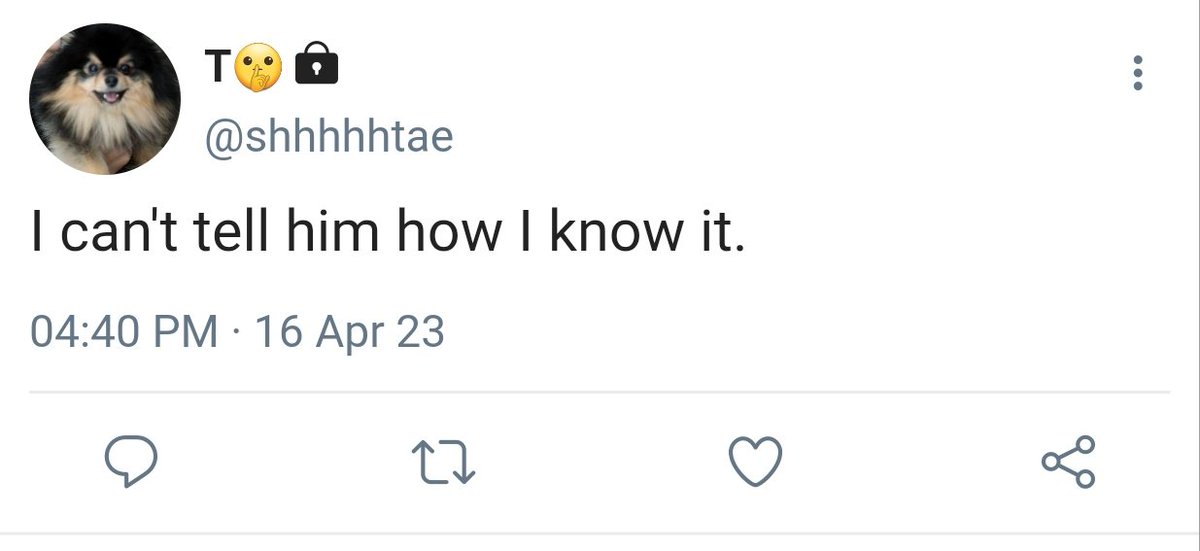Like the tweet with the heart icon
This screenshot has width=1200, height=551.
(754, 462)
